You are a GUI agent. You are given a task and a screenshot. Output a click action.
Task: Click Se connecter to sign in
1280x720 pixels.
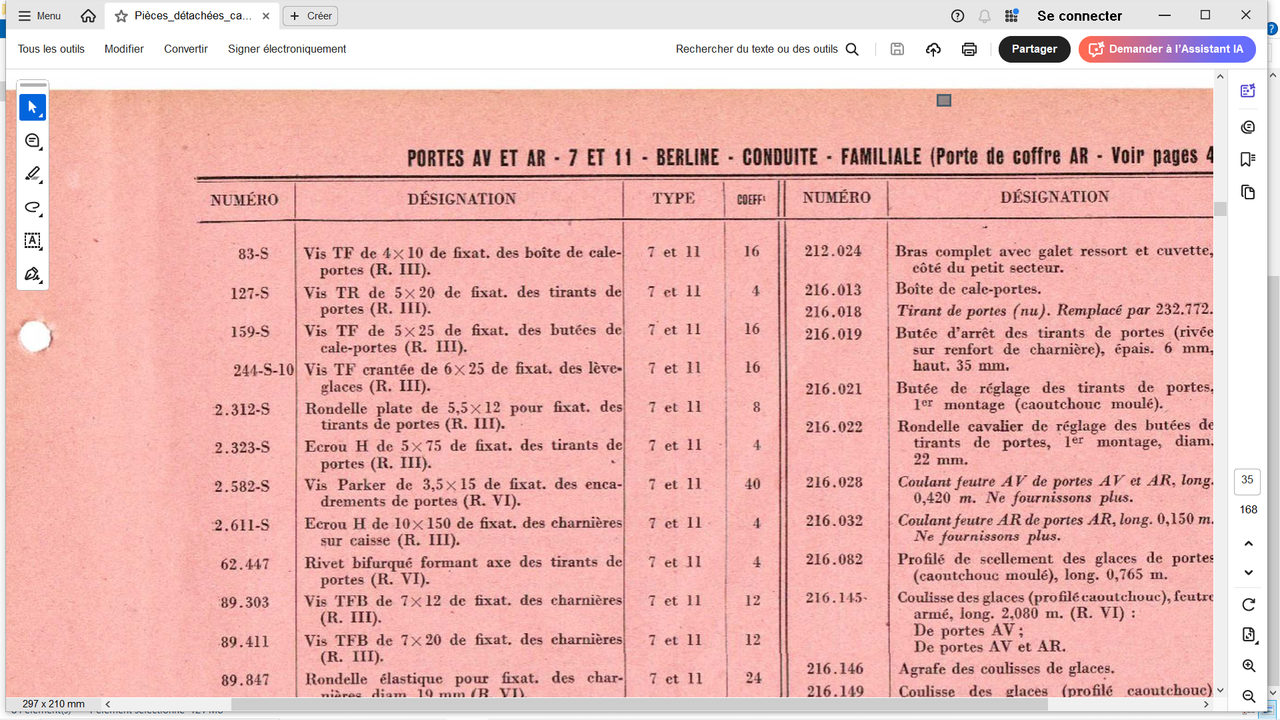point(1080,16)
